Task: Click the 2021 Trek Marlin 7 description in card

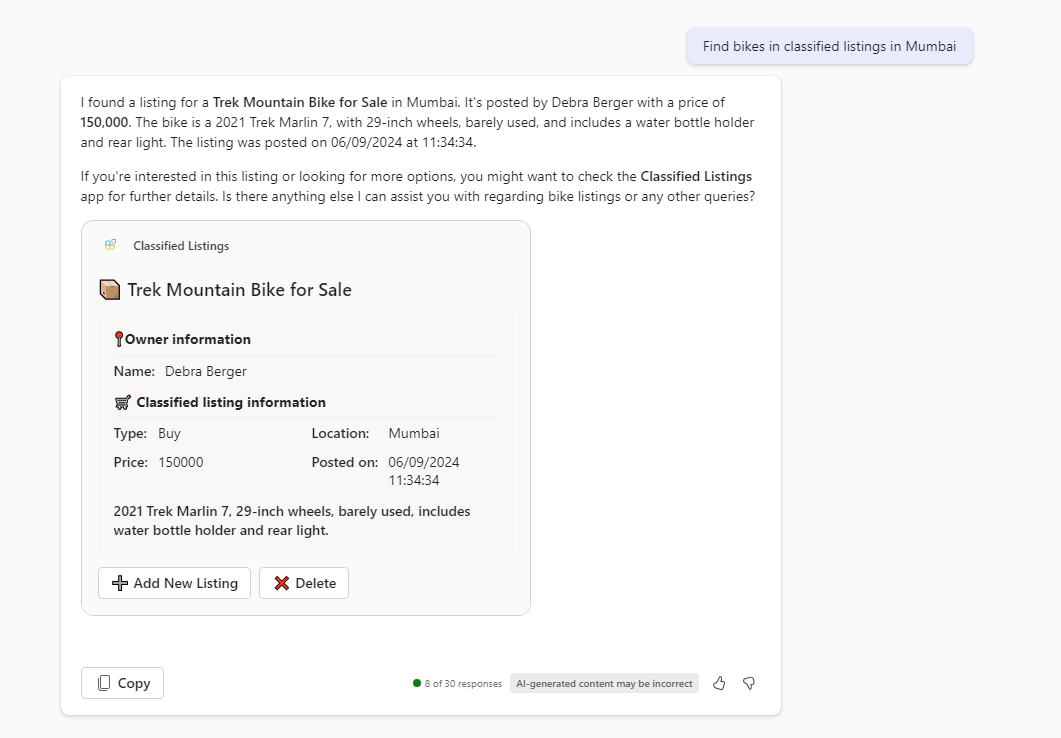Action: 292,521
